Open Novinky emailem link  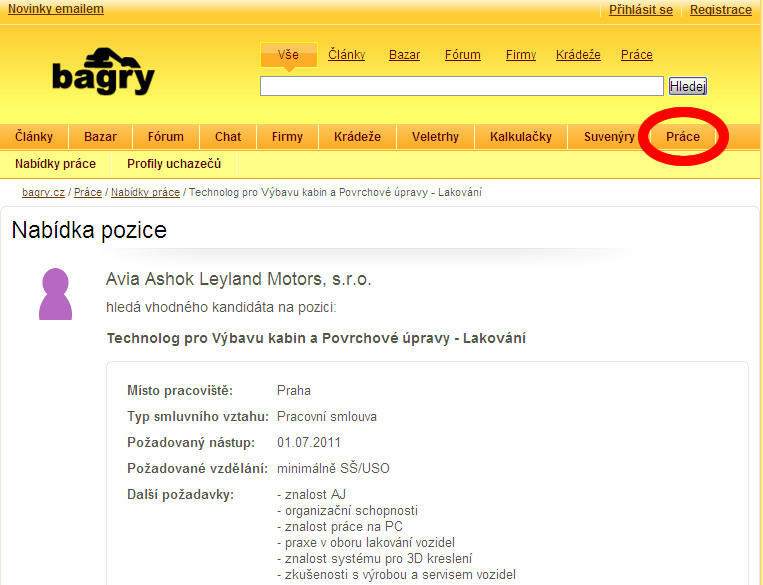(x=55, y=9)
